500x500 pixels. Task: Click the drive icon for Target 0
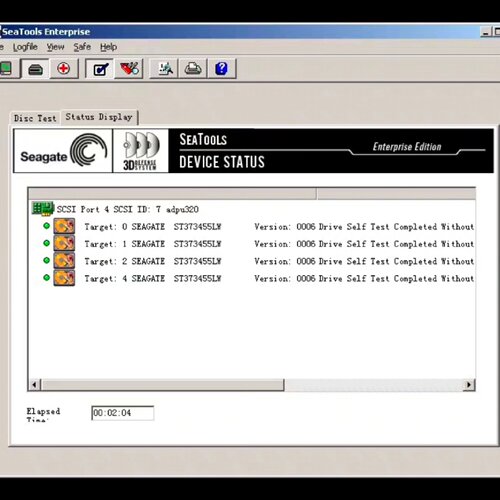coord(64,226)
